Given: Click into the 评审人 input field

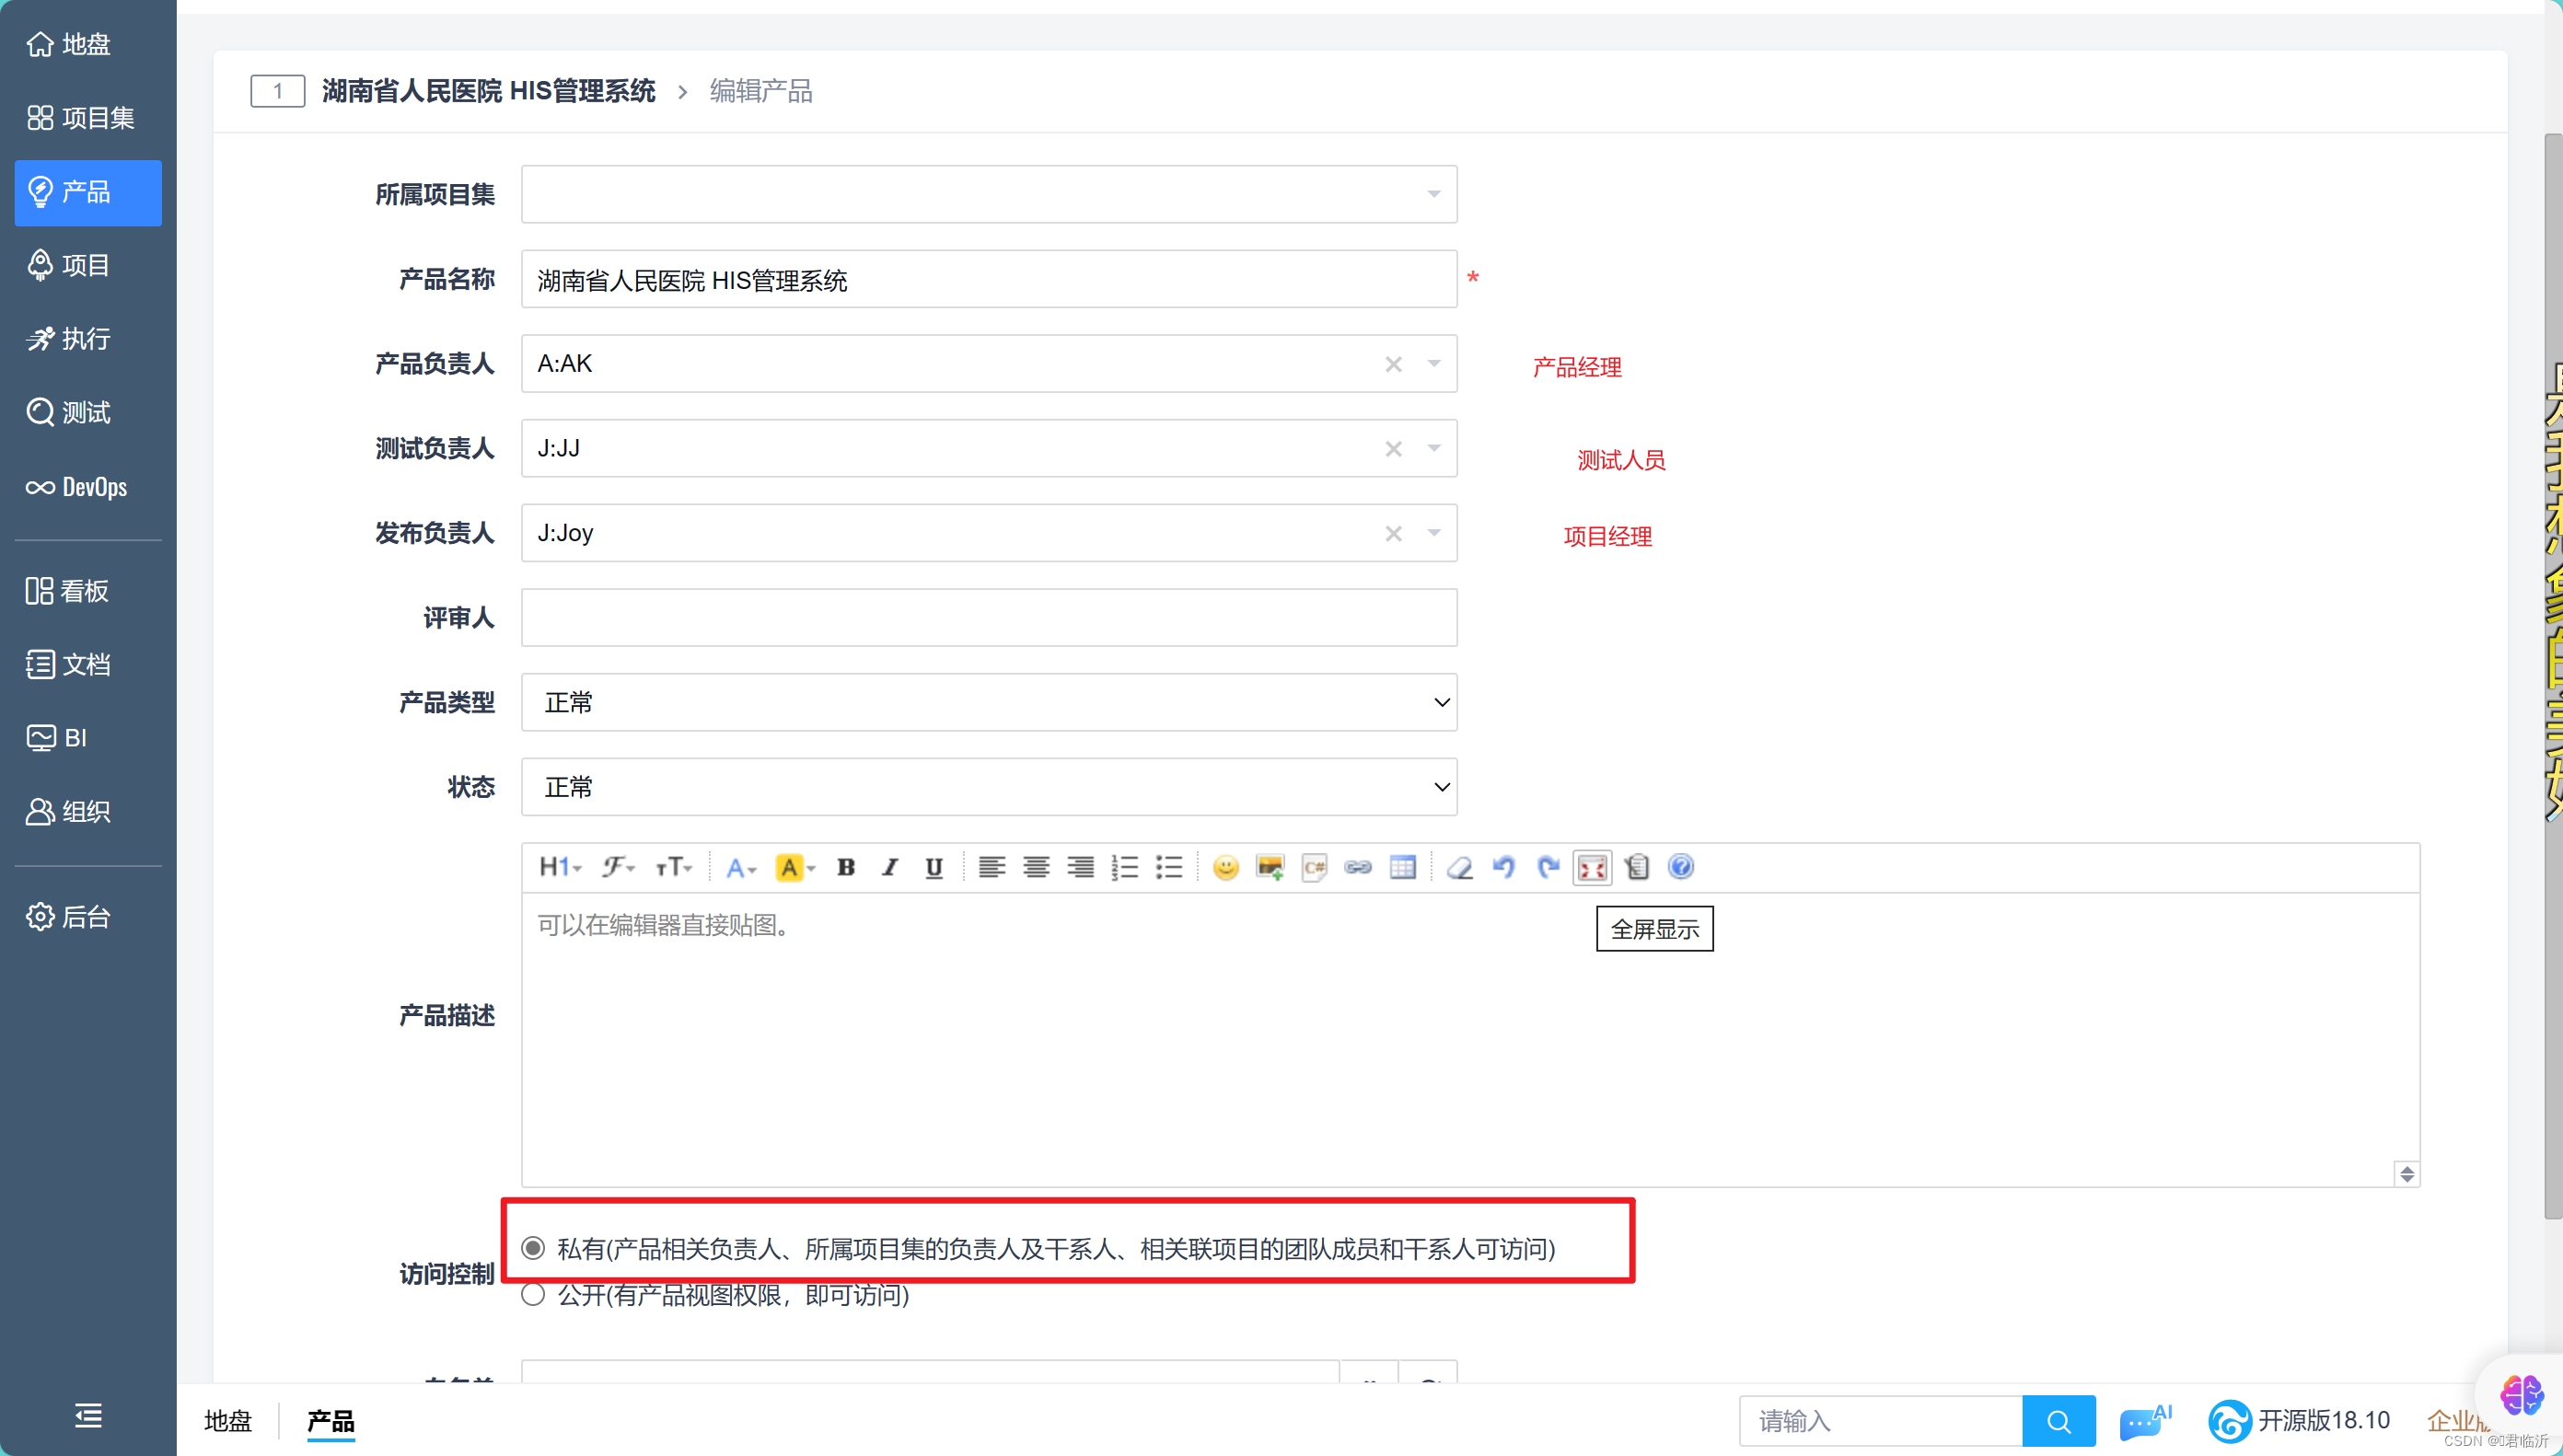Looking at the screenshot, I should click(x=988, y=618).
